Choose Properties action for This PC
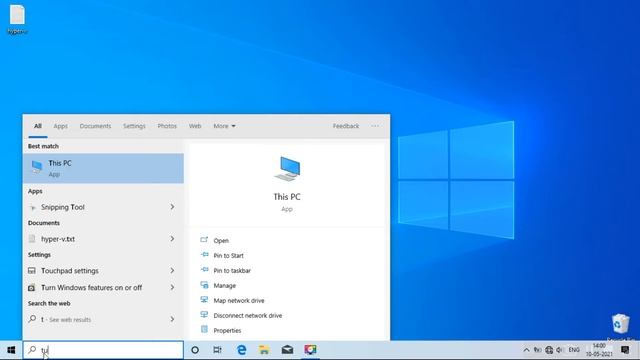This screenshot has width=640, height=360. point(227,331)
